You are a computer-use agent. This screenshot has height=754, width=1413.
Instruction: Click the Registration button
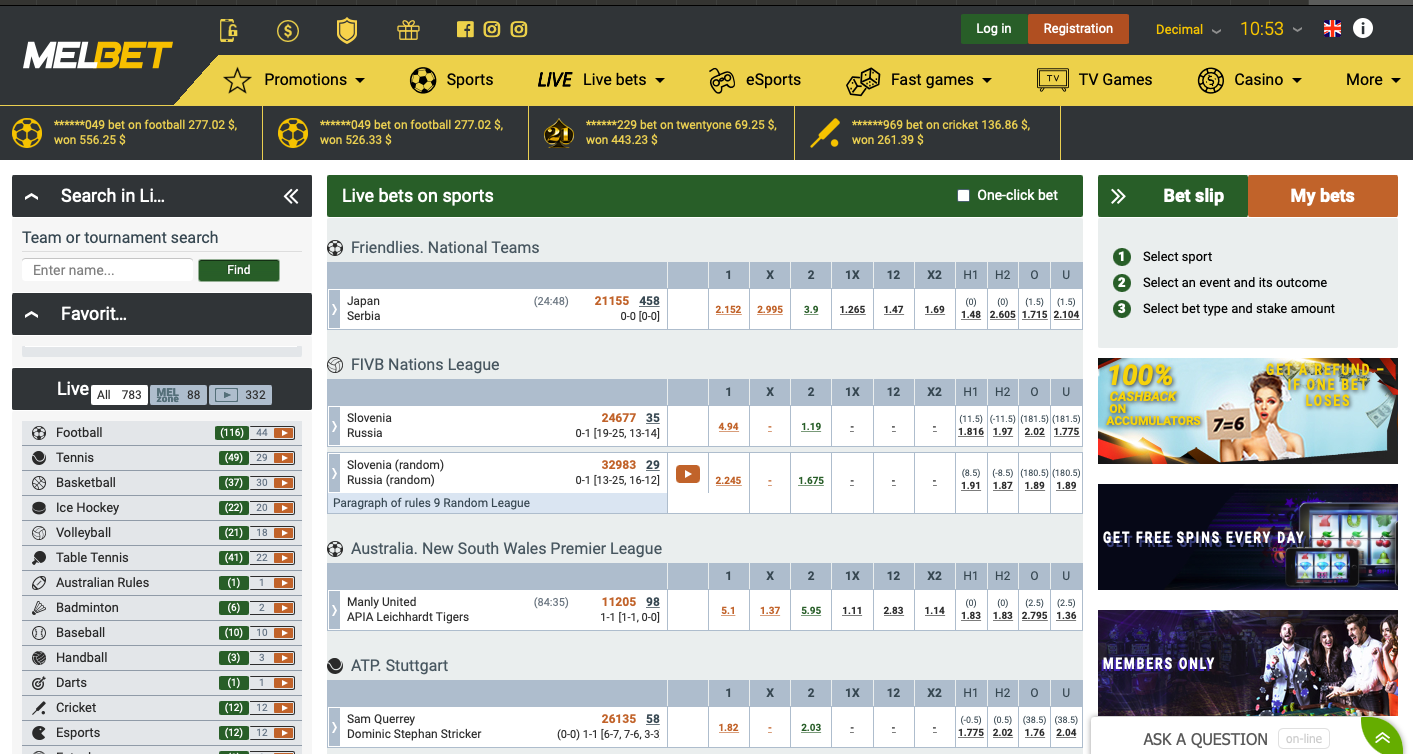[1078, 29]
